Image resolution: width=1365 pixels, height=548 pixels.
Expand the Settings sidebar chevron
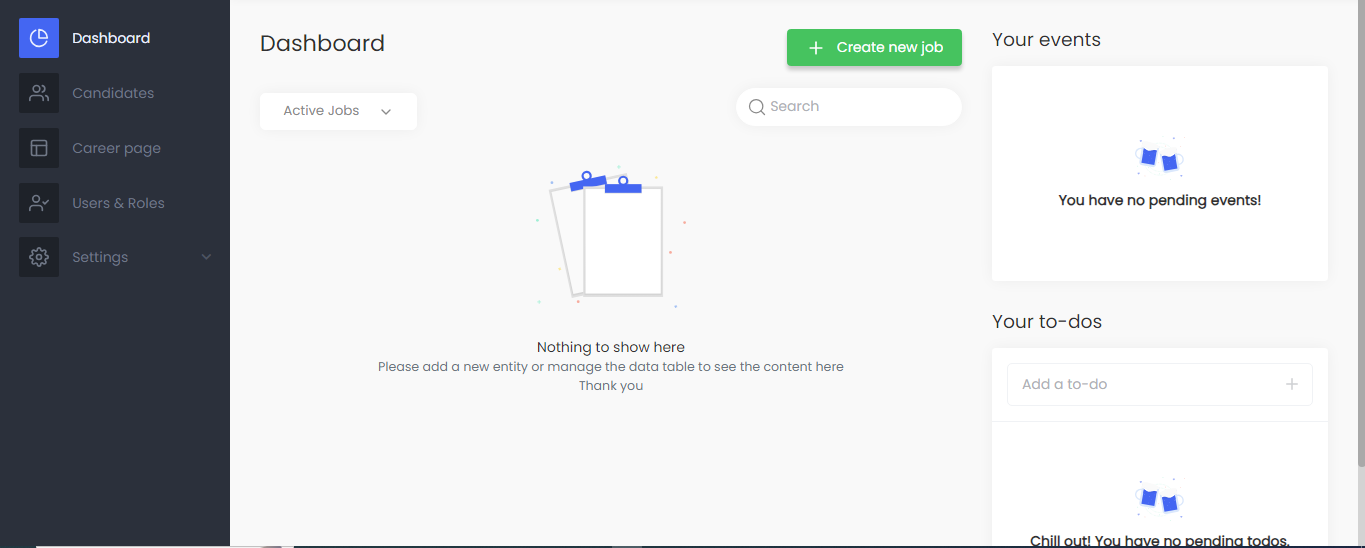click(x=206, y=257)
